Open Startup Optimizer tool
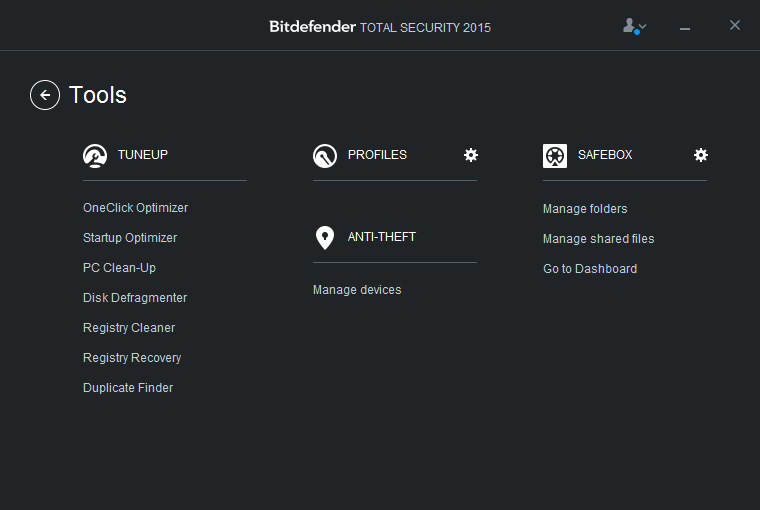This screenshot has height=510, width=760. (x=130, y=238)
